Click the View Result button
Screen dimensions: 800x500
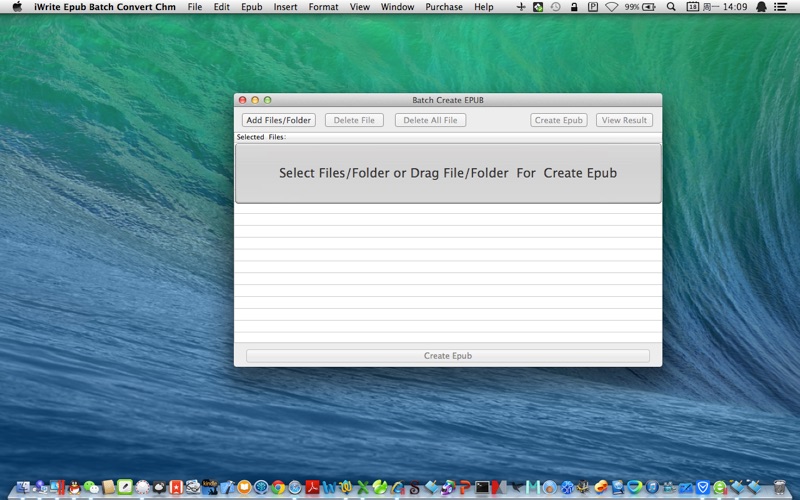click(x=624, y=120)
